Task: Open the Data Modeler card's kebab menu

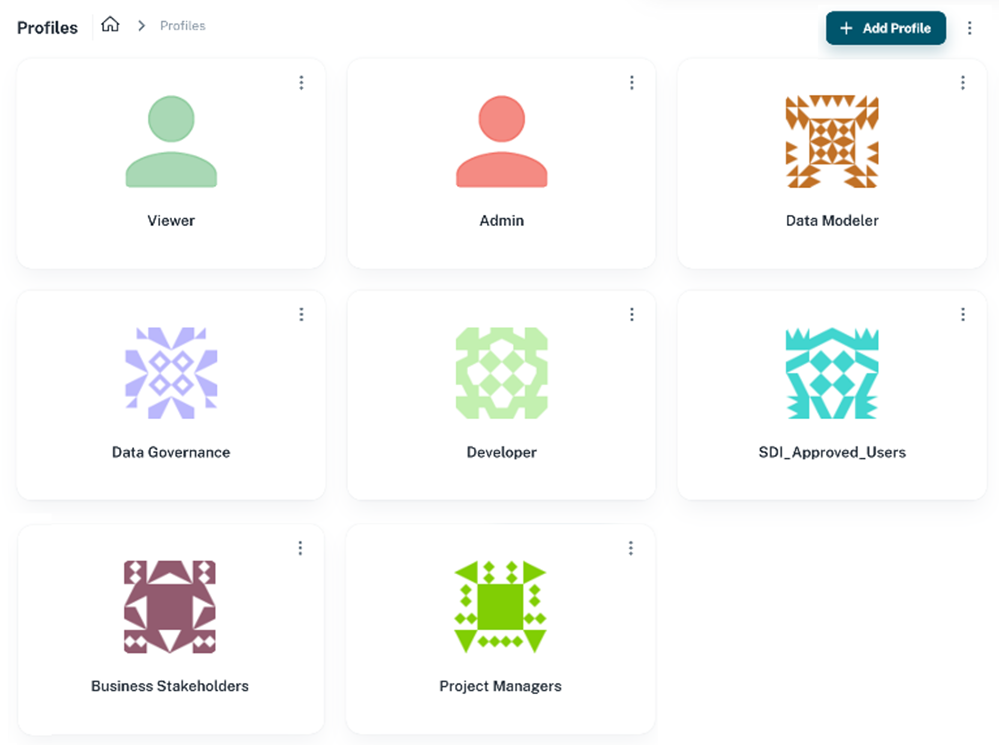Action: point(963,83)
